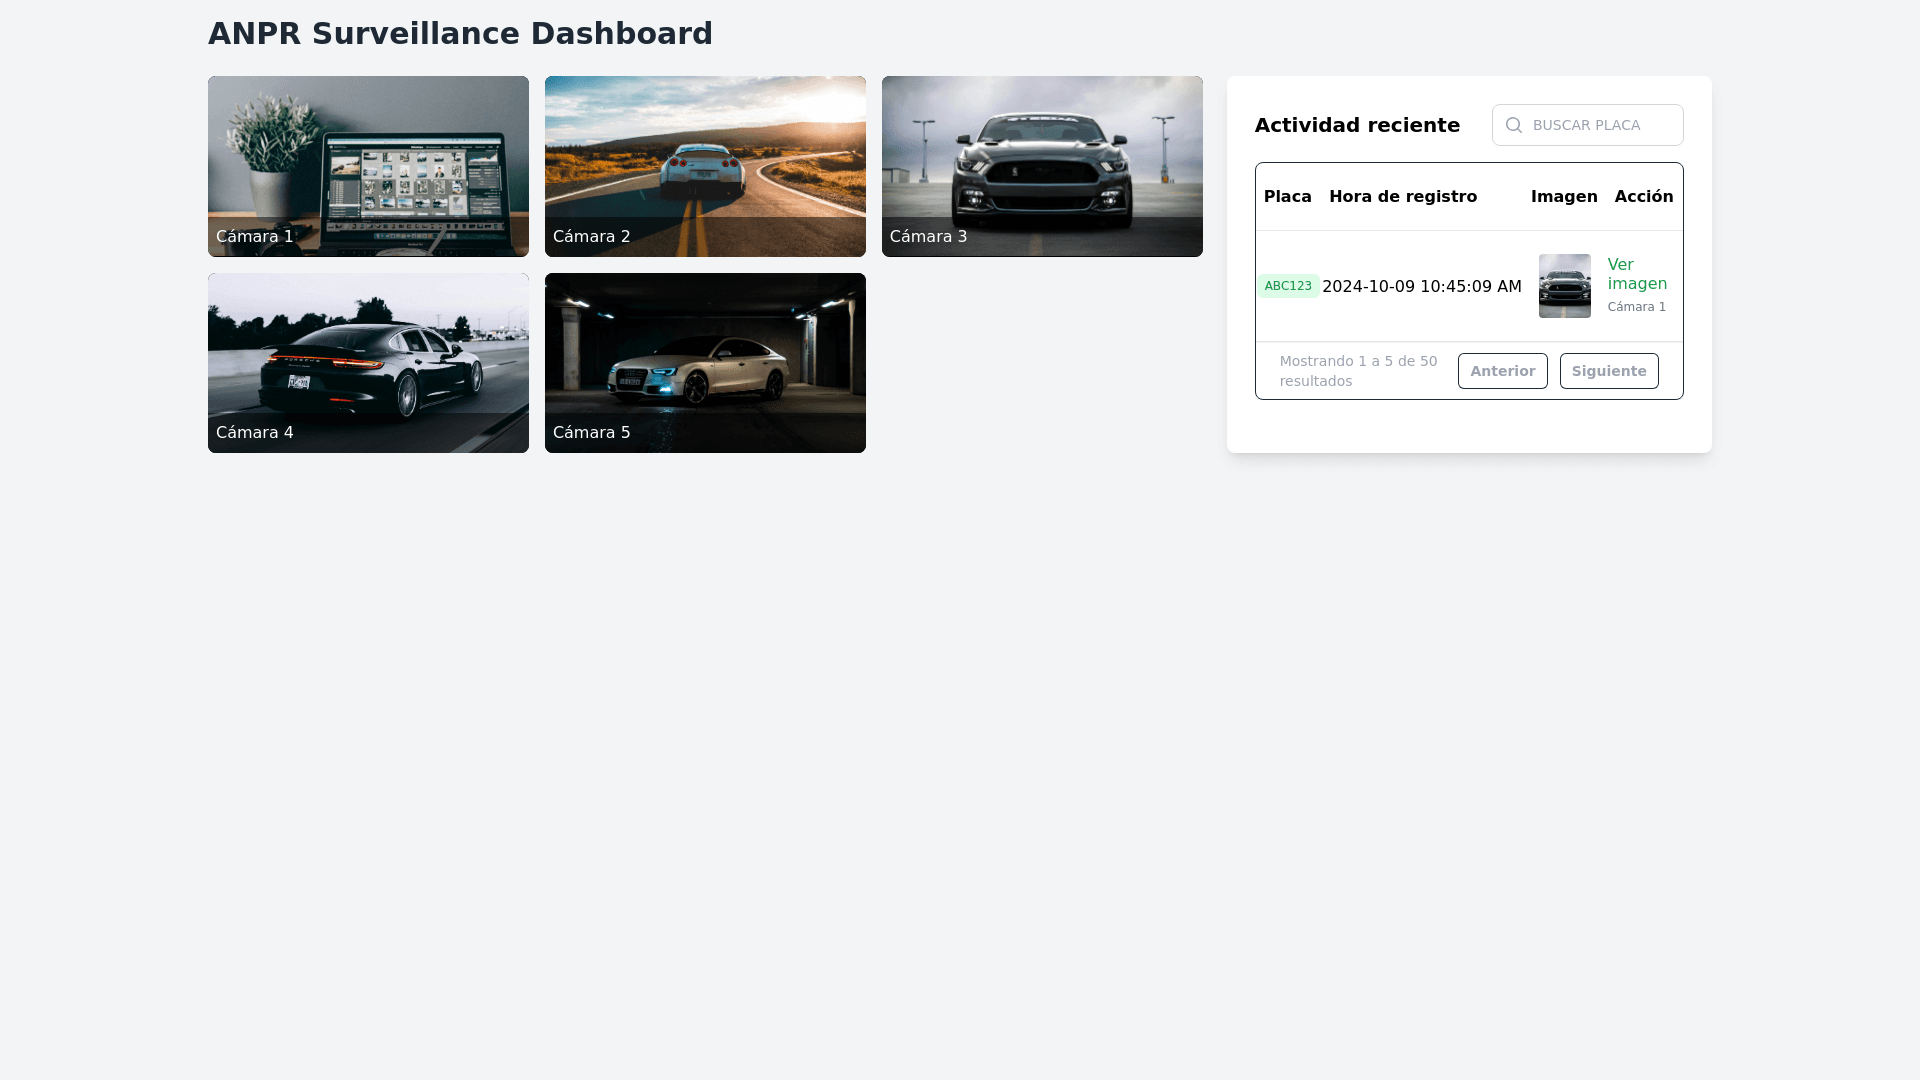Go back using the Anterior button
The width and height of the screenshot is (1920, 1080).
coord(1502,370)
